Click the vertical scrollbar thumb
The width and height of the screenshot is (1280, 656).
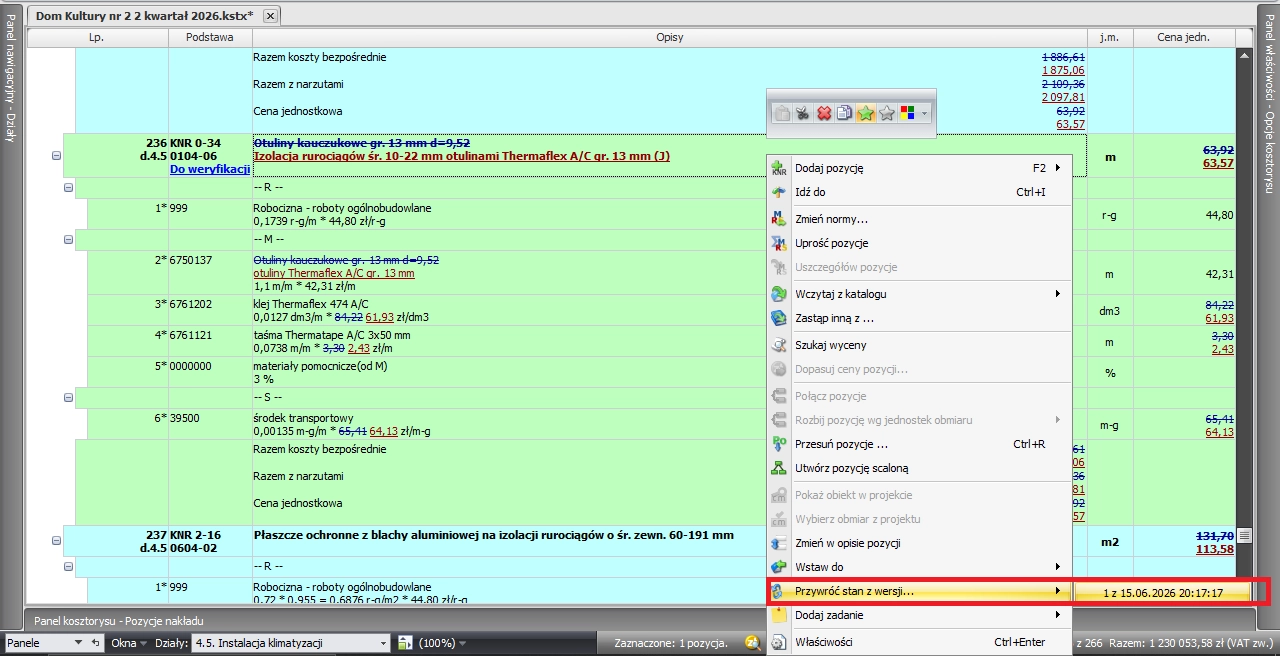(x=1245, y=535)
